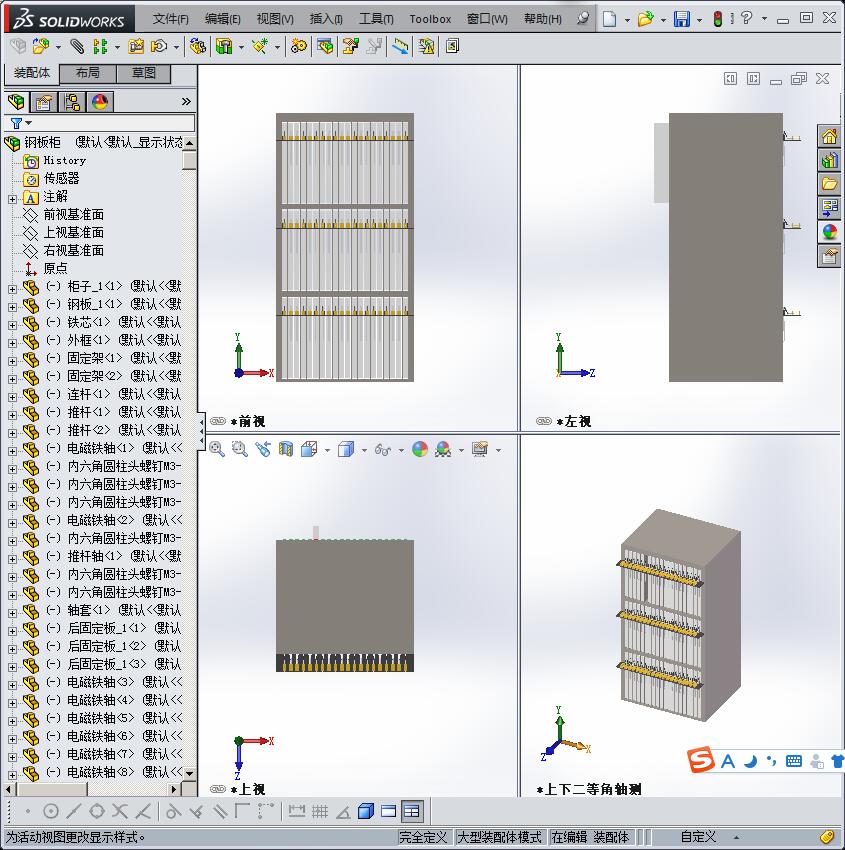Image resolution: width=845 pixels, height=850 pixels.
Task: Open the Design Library icon in the task pane
Action: click(829, 160)
